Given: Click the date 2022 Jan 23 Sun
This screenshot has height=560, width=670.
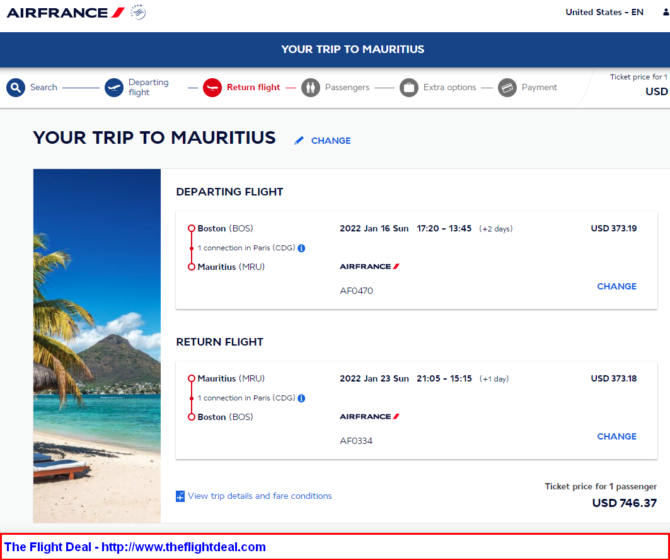Looking at the screenshot, I should (x=374, y=378).
